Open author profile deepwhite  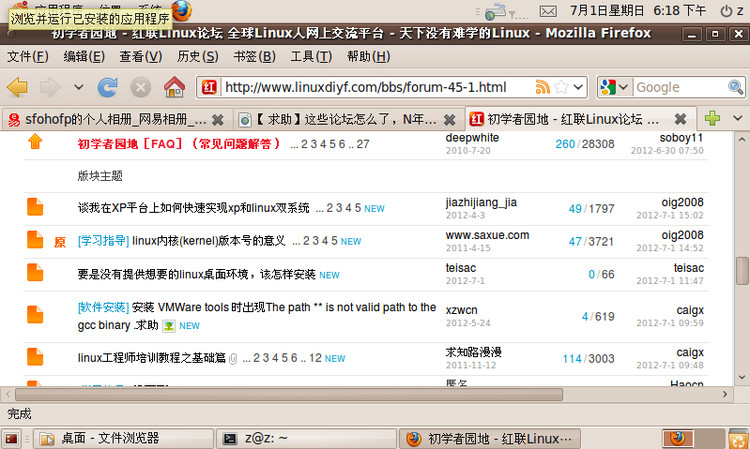tap(472, 138)
